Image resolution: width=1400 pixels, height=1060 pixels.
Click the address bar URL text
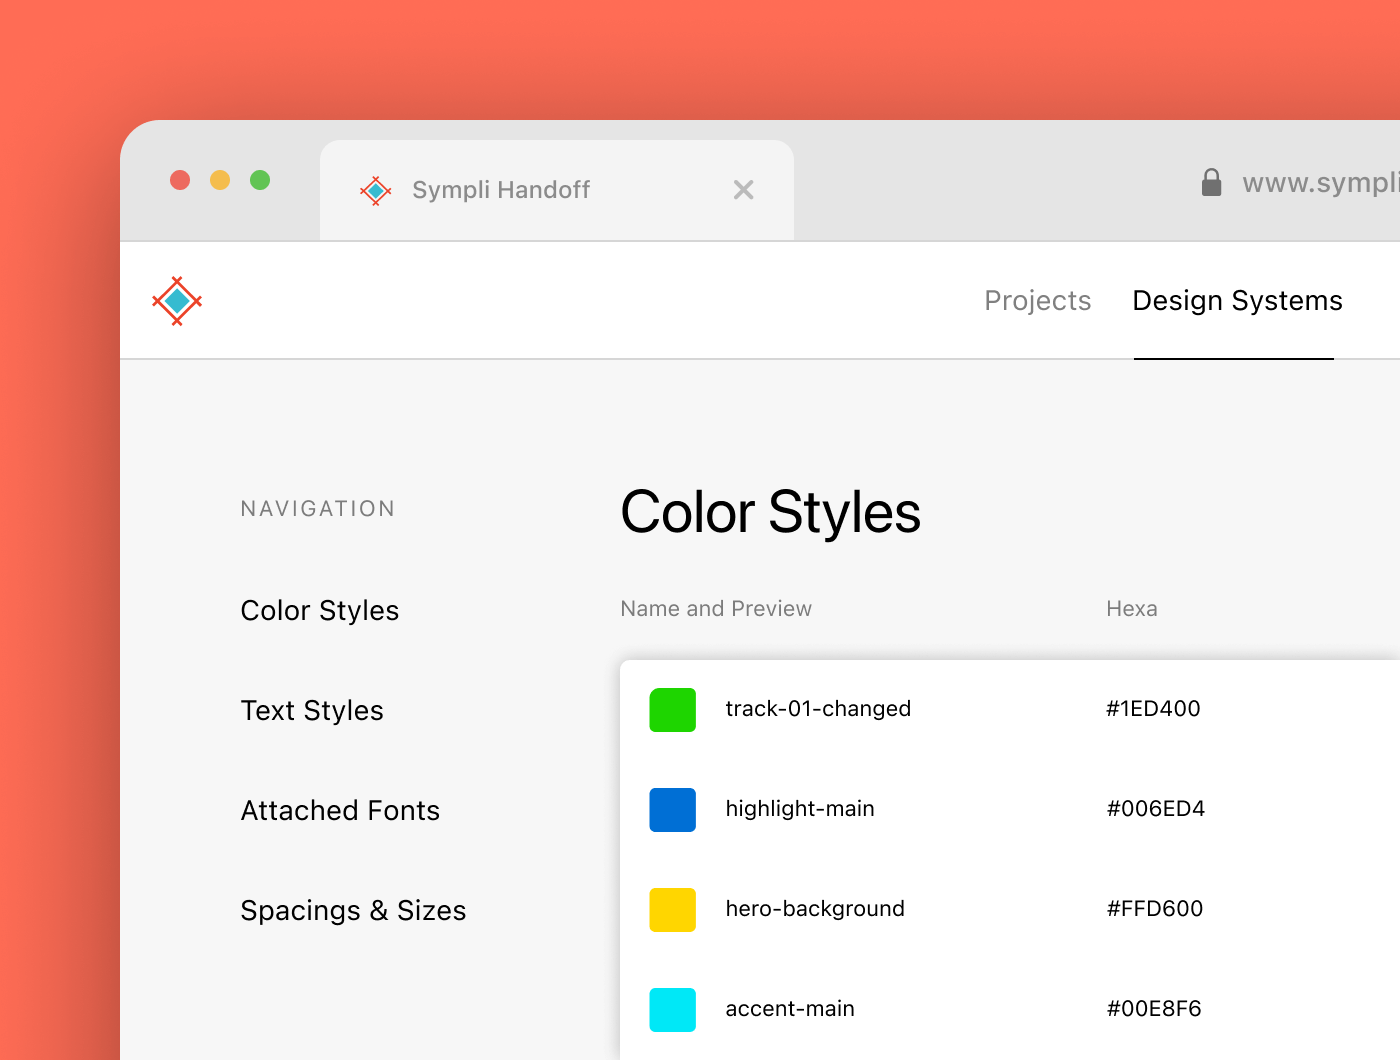click(1320, 183)
